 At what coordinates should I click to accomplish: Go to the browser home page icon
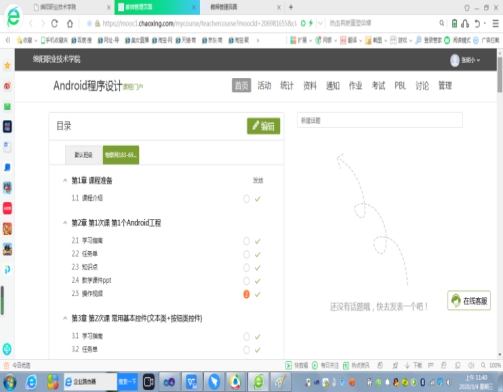(x=70, y=23)
